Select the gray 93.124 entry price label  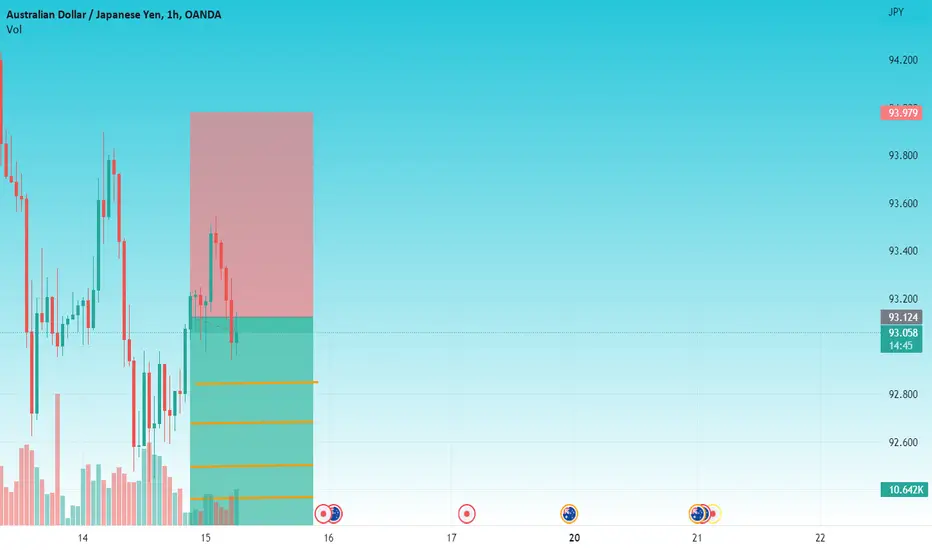point(901,317)
